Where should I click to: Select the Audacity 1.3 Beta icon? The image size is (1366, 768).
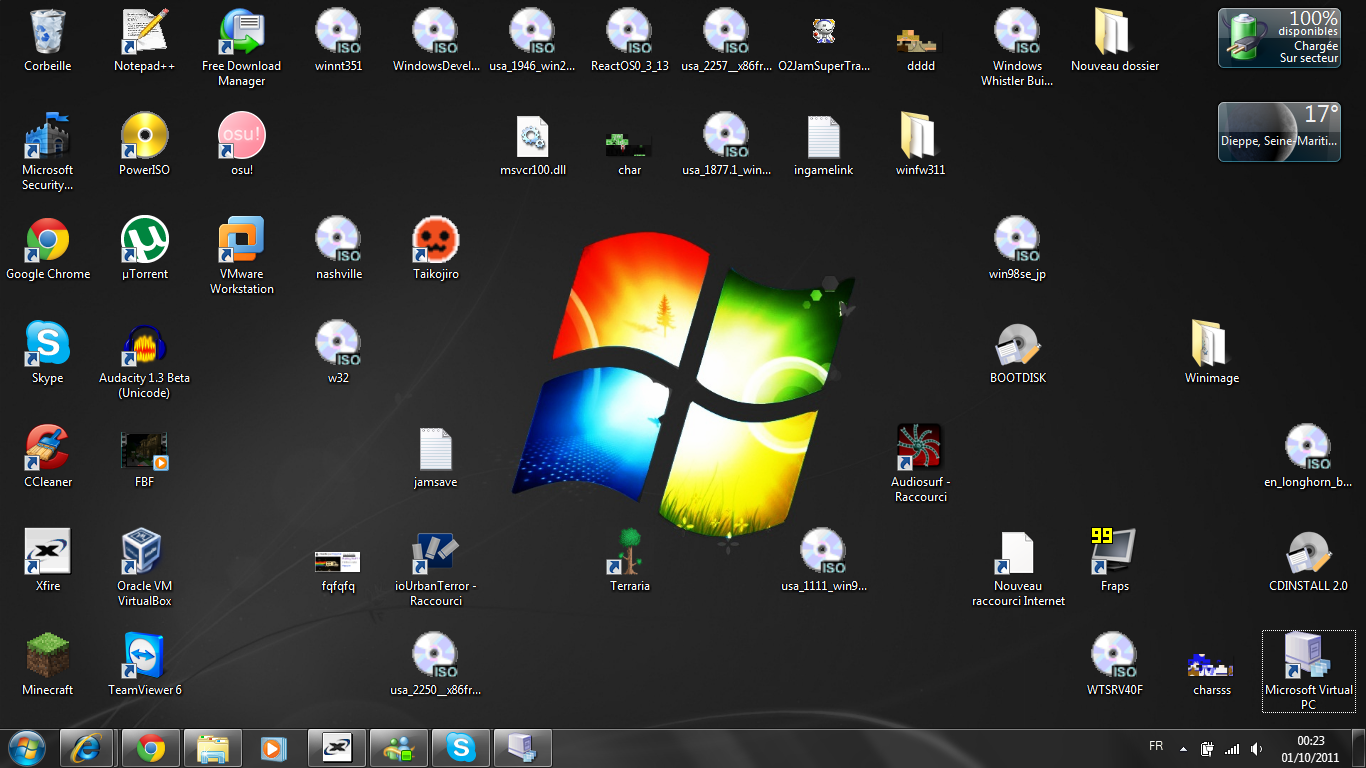pyautogui.click(x=144, y=345)
